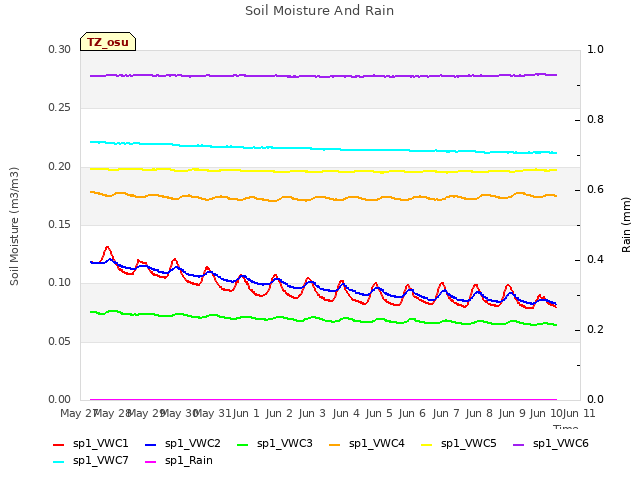Click the May 31 date tick label
The image size is (640, 480).
click(x=212, y=413)
